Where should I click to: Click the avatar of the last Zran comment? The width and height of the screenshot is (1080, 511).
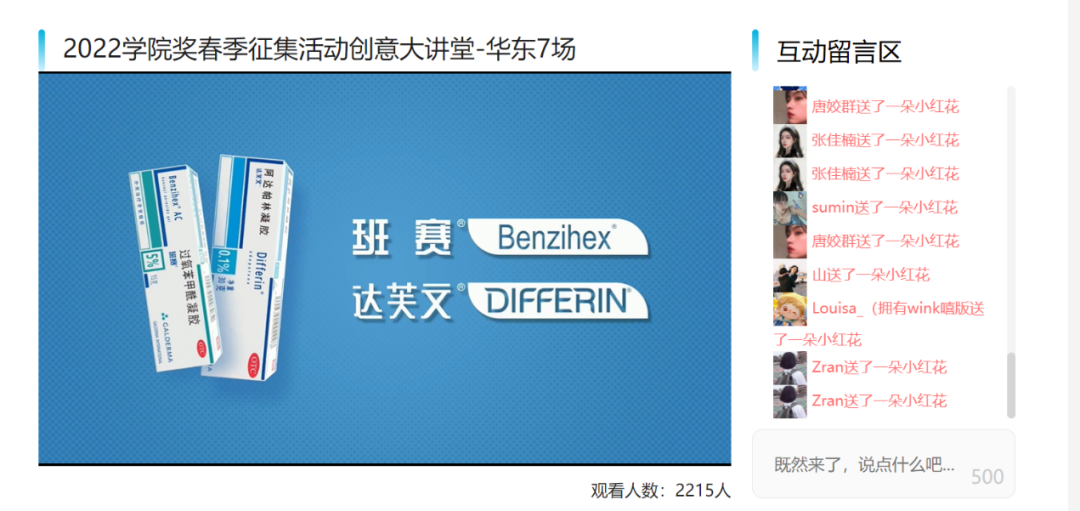[789, 402]
